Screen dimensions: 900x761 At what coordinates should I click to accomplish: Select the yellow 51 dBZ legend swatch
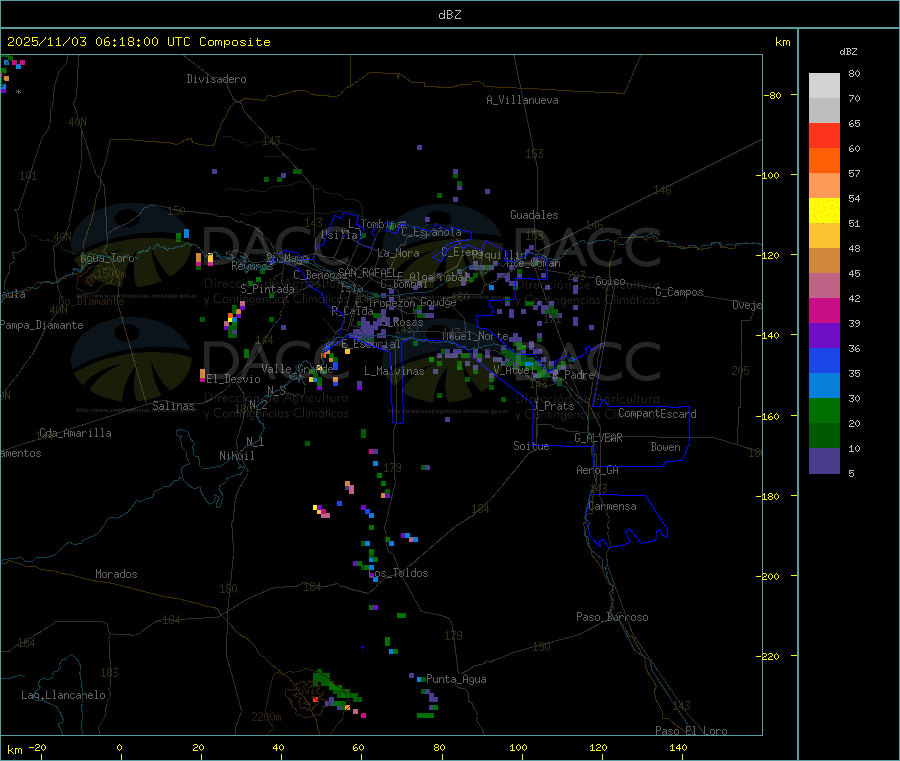pyautogui.click(x=824, y=211)
